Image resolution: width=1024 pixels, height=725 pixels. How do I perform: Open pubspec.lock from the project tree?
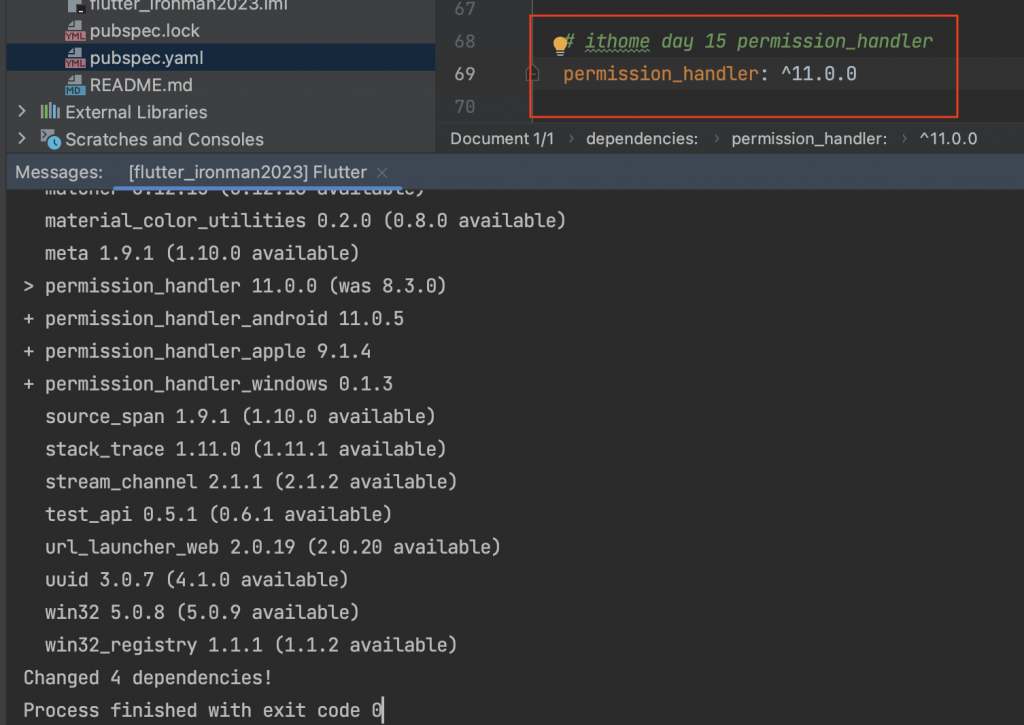[x=144, y=31]
